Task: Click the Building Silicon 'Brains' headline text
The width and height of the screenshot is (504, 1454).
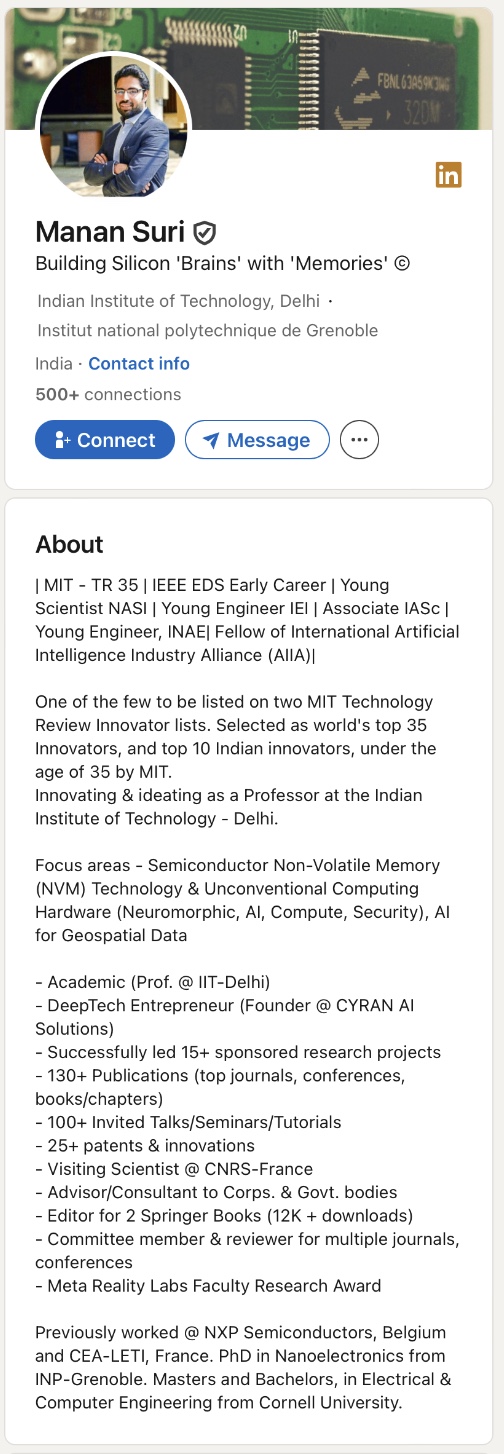Action: click(211, 264)
